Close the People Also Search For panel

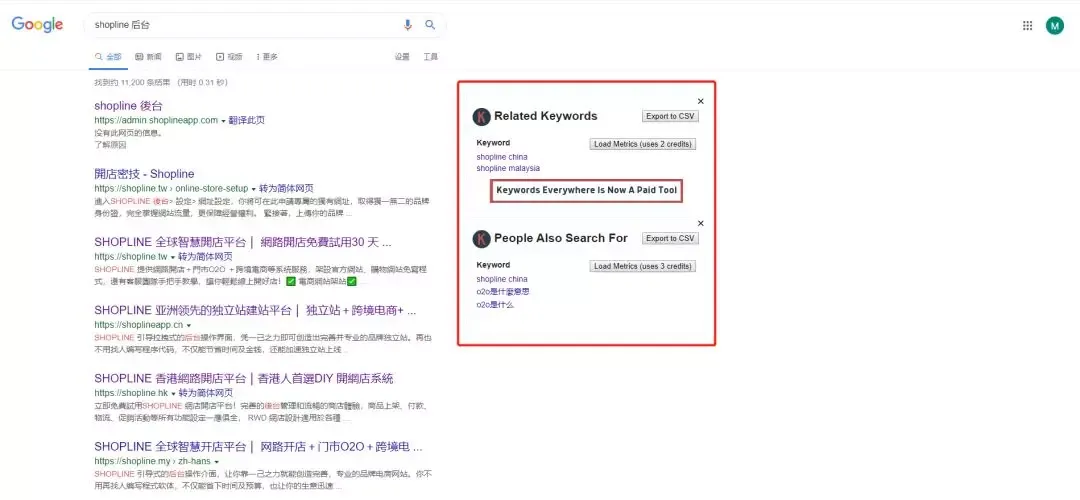(x=700, y=223)
